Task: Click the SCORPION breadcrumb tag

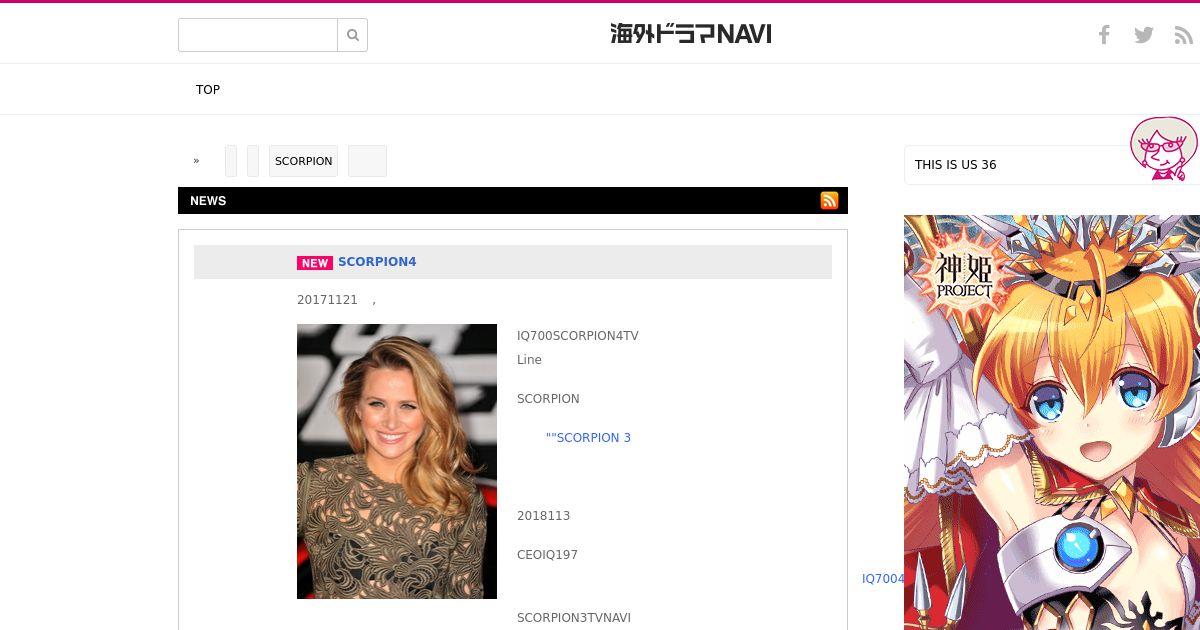Action: [x=303, y=161]
